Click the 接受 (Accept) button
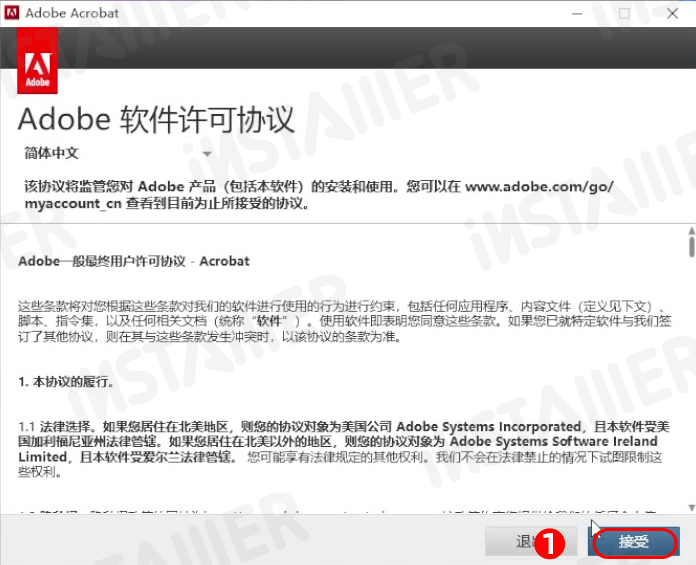Viewport: 696px width, 565px height. pos(634,541)
